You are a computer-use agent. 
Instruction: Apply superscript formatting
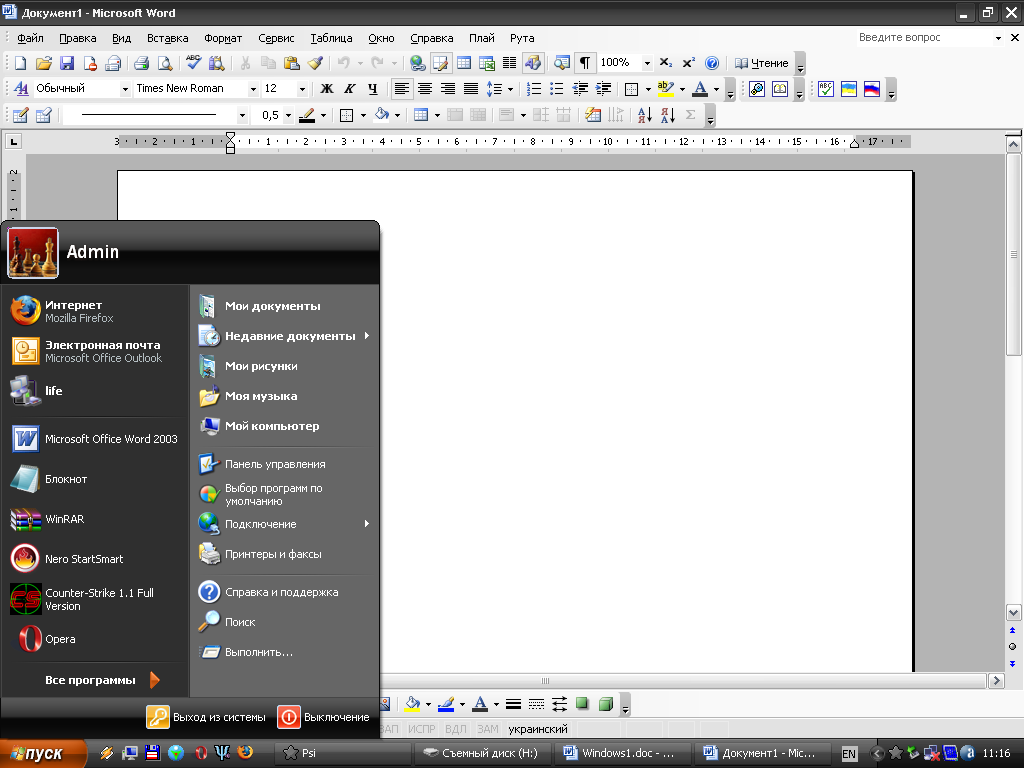pos(688,63)
